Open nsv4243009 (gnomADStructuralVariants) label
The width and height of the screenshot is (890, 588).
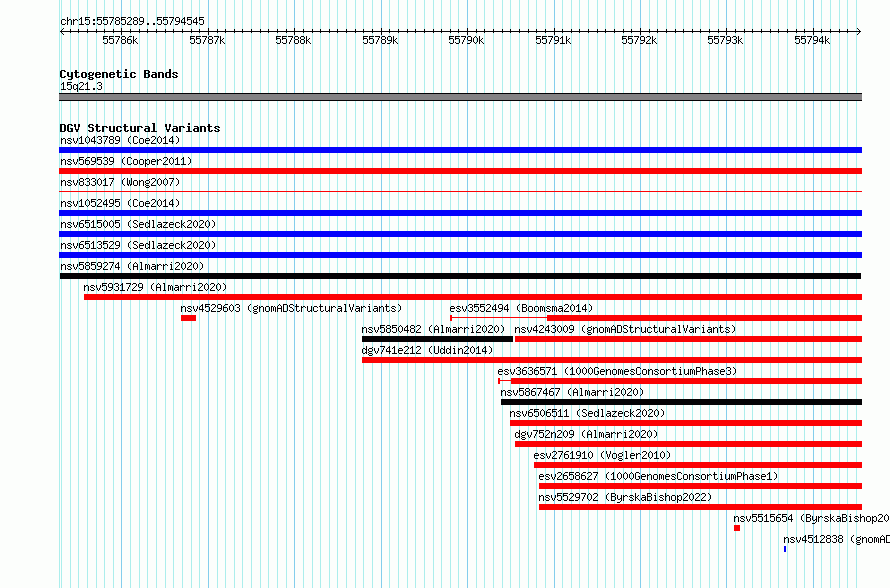[625, 329]
